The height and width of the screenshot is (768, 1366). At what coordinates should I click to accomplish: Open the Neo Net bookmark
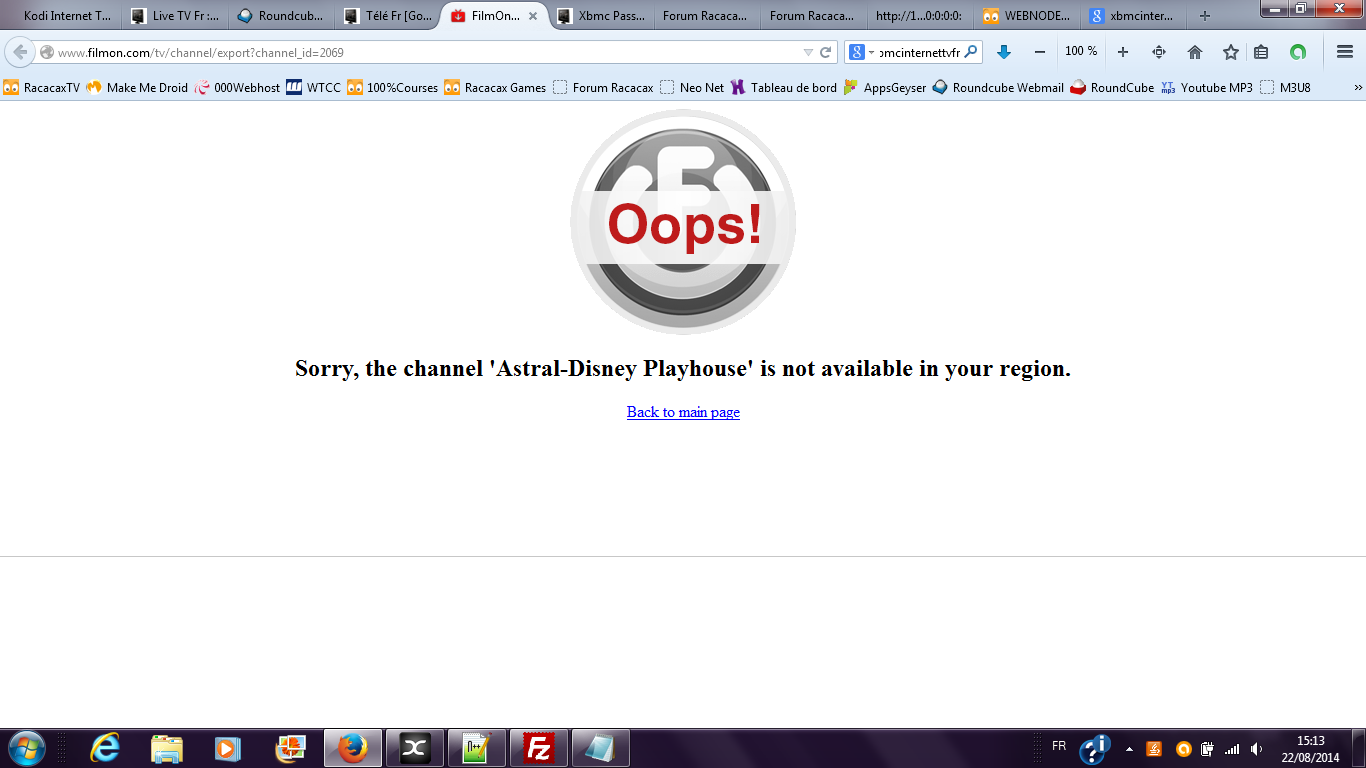click(692, 88)
